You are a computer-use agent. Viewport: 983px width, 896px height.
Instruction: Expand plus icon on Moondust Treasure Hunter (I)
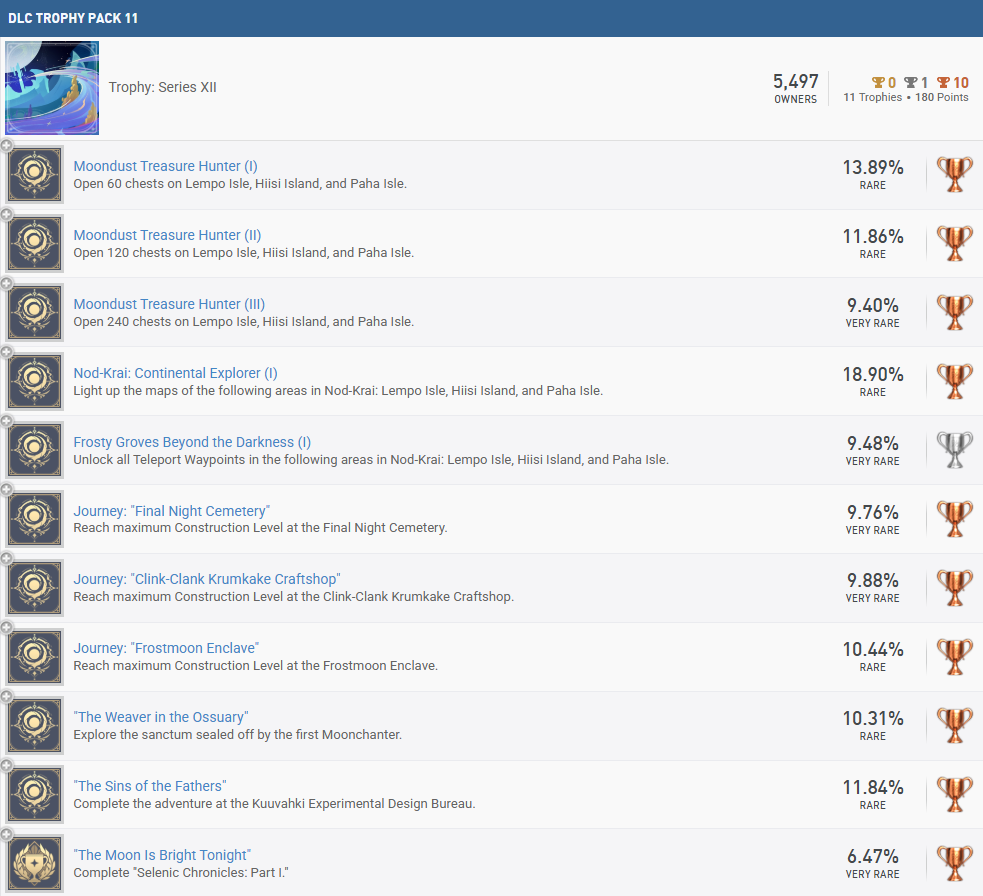[x=6, y=145]
